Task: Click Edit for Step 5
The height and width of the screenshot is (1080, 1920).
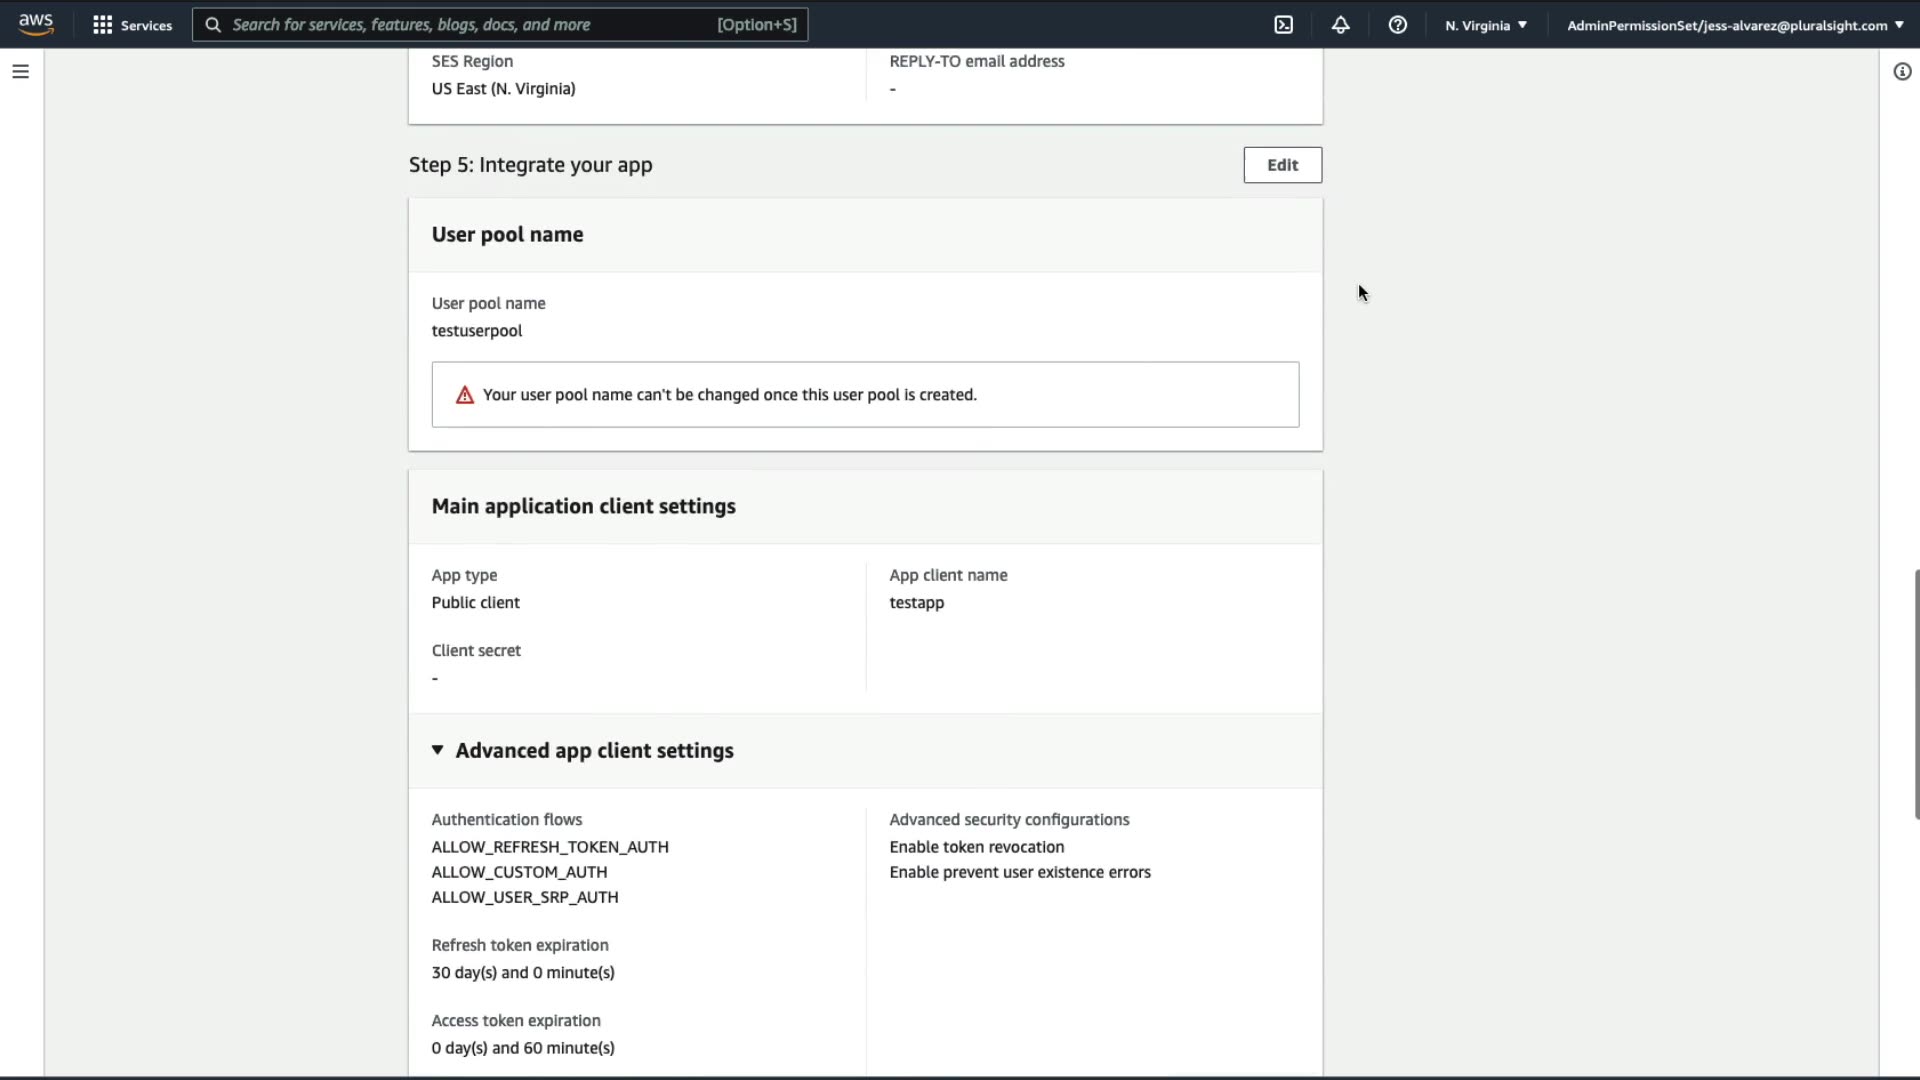Action: (x=1282, y=165)
